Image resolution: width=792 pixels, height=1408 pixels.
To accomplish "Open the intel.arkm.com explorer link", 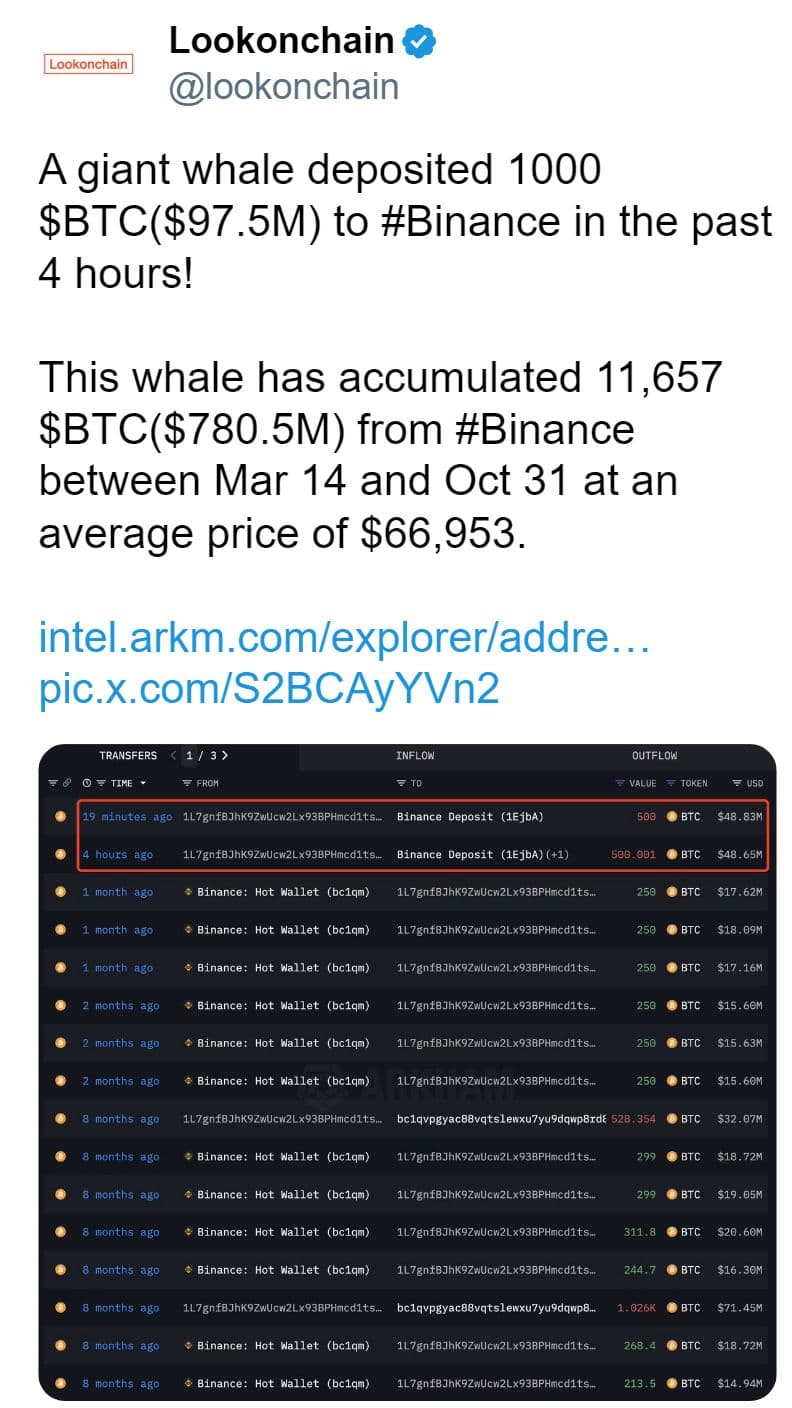I will click(344, 636).
